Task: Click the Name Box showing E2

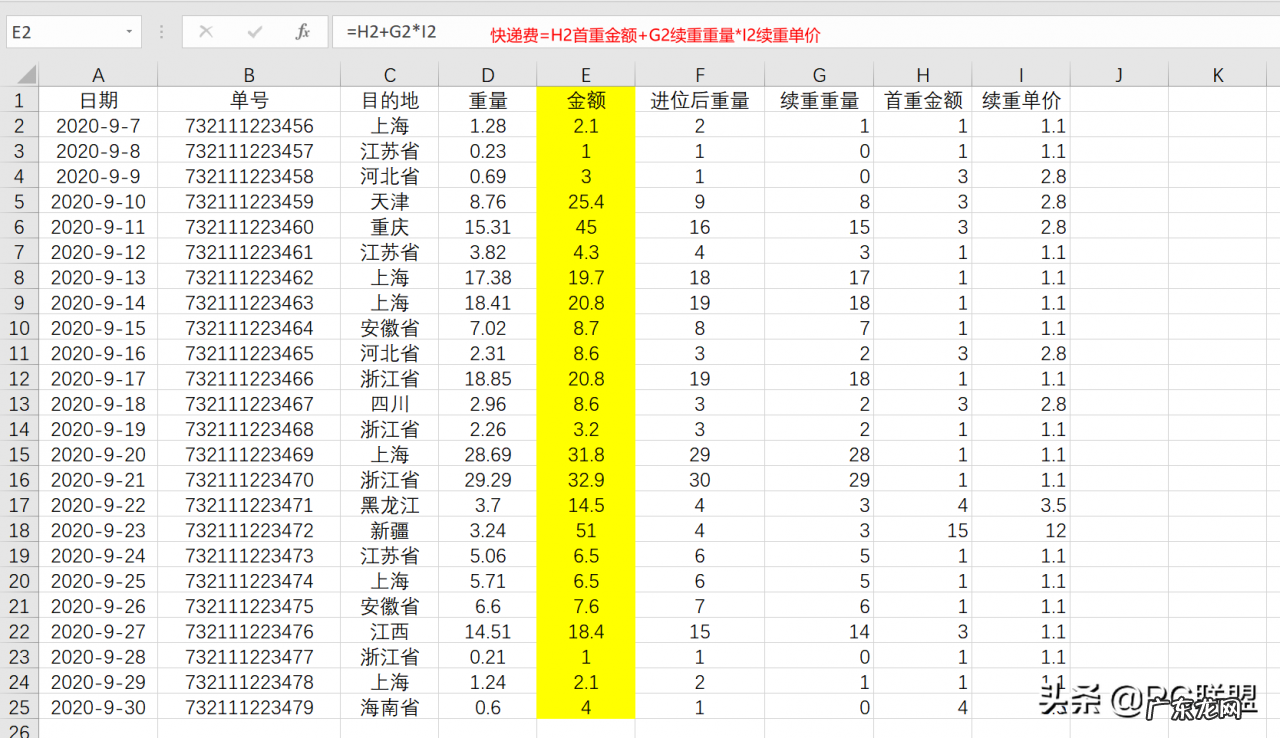Action: click(x=60, y=33)
